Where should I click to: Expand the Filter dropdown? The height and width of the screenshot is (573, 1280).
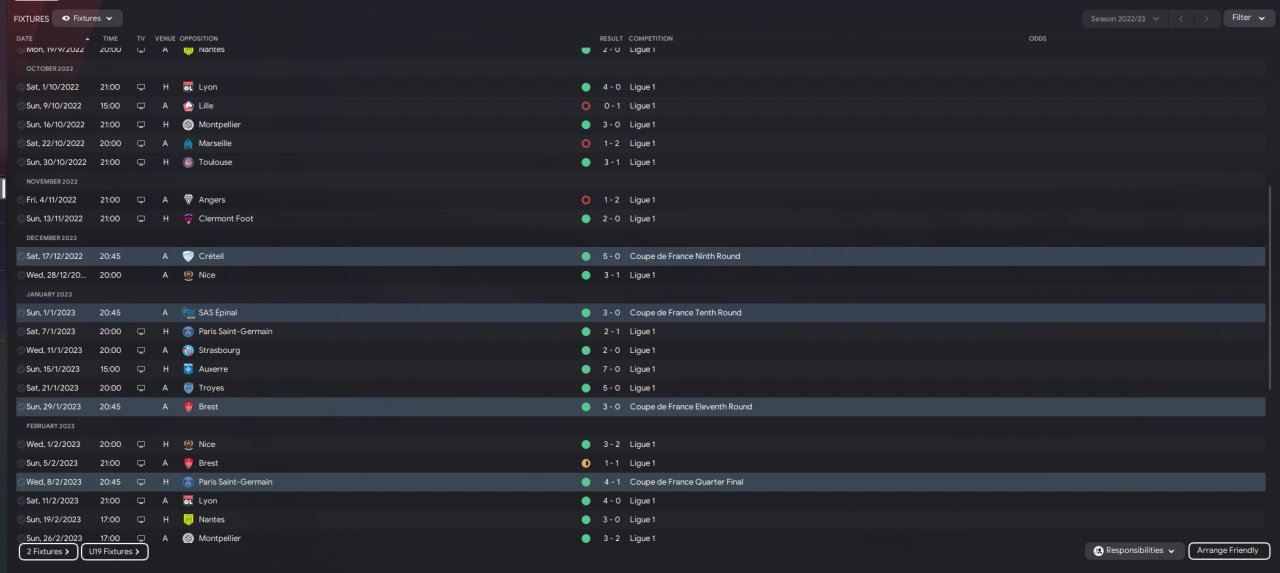click(1248, 18)
